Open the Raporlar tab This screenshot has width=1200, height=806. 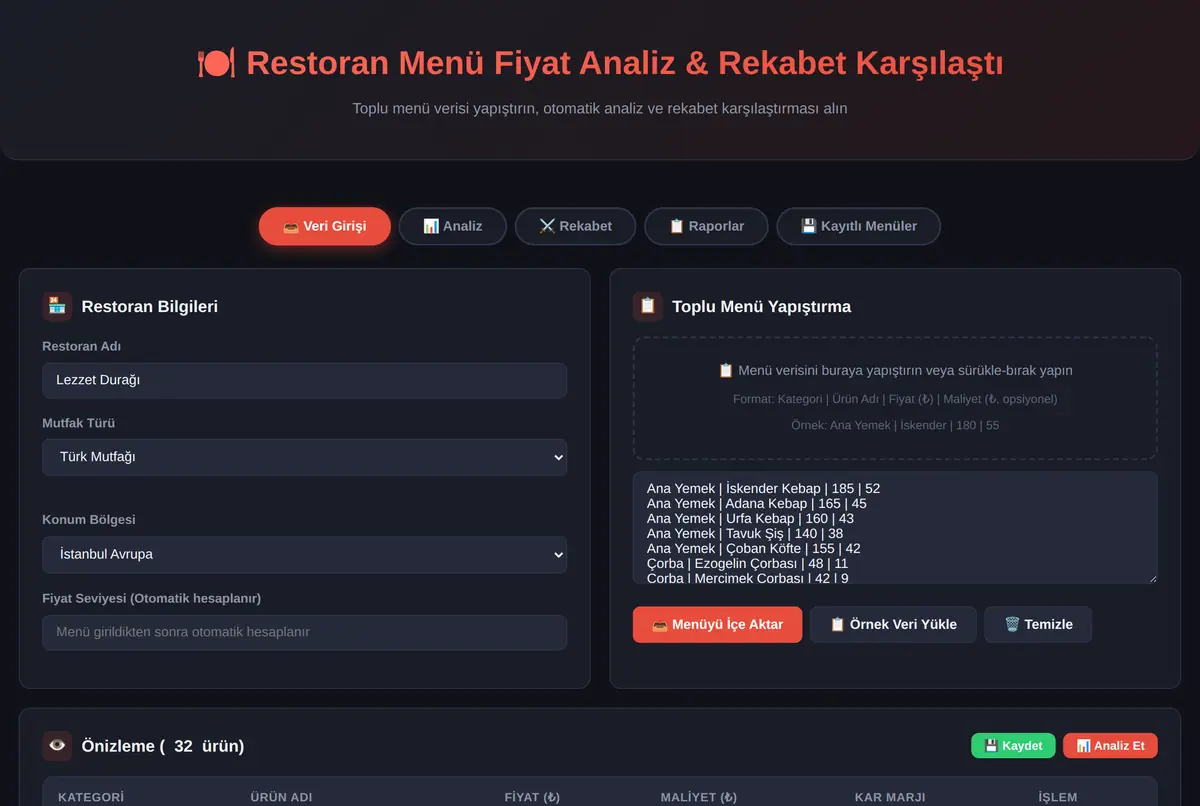click(706, 226)
